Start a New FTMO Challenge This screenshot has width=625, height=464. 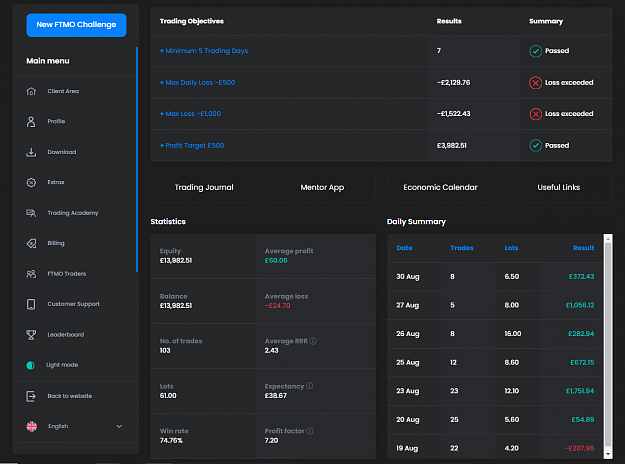[76, 25]
